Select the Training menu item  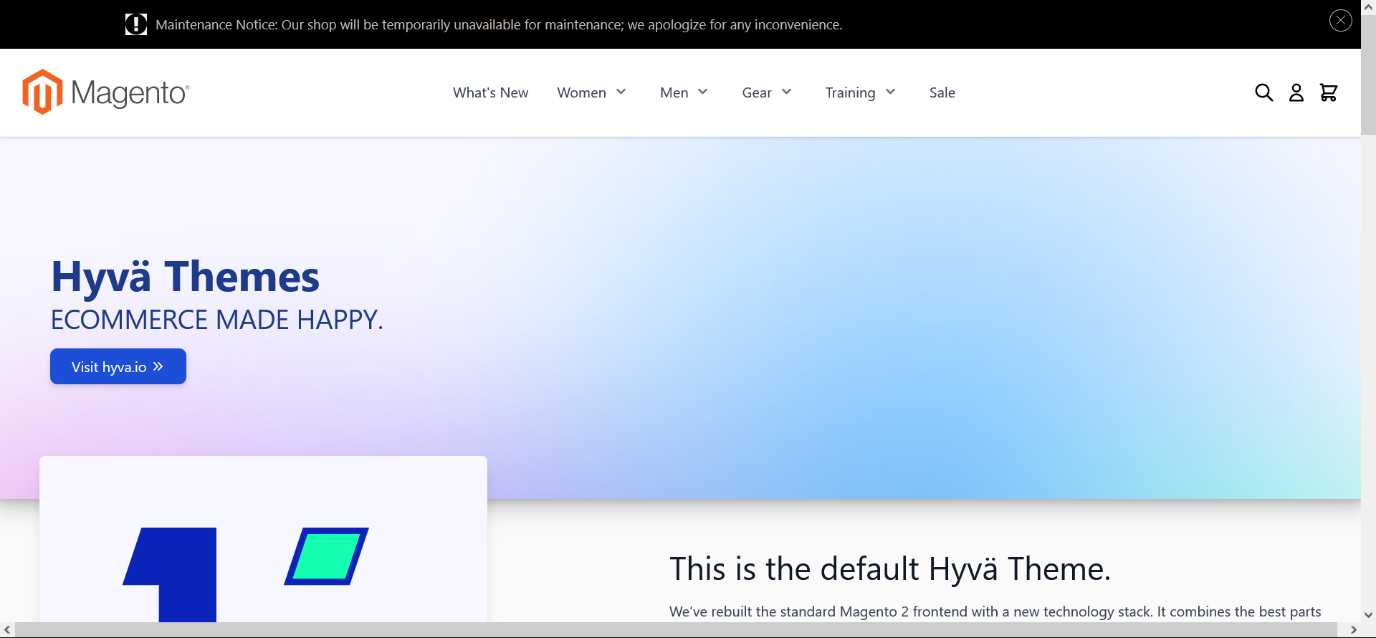pyautogui.click(x=849, y=93)
